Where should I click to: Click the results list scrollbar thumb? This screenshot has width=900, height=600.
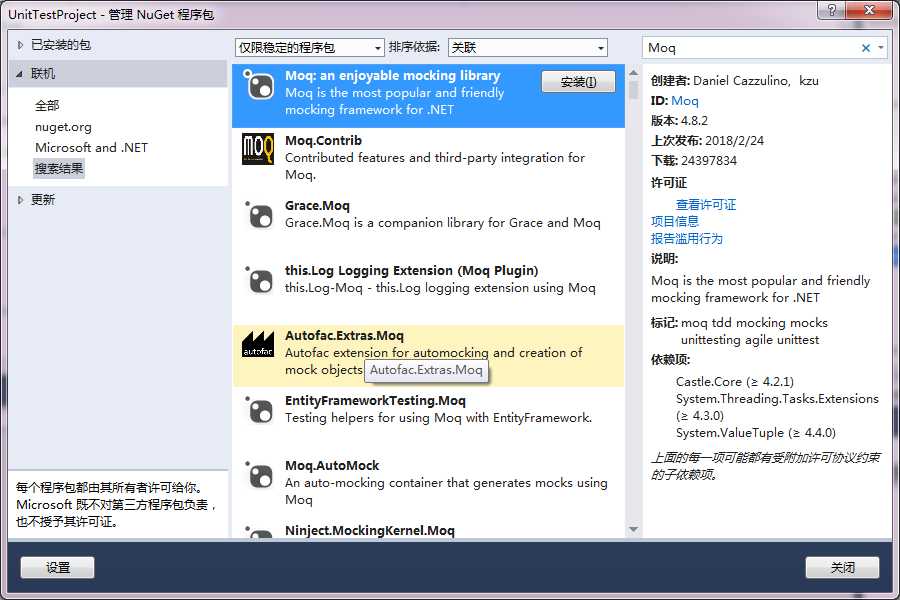tap(633, 90)
